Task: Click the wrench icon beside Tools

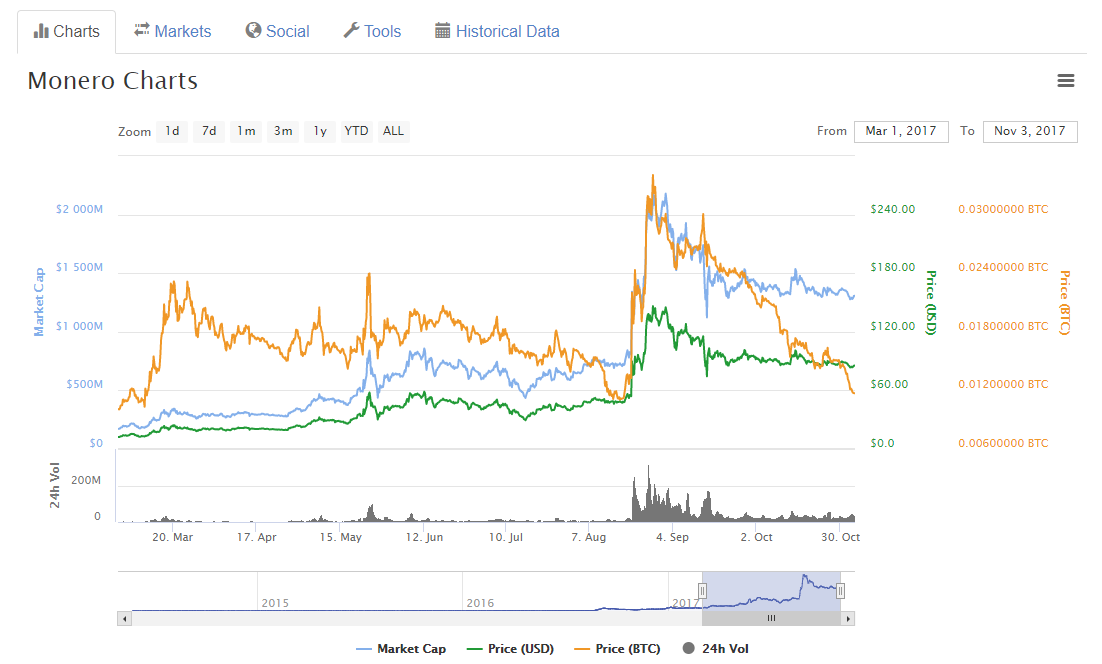Action: coord(351,30)
